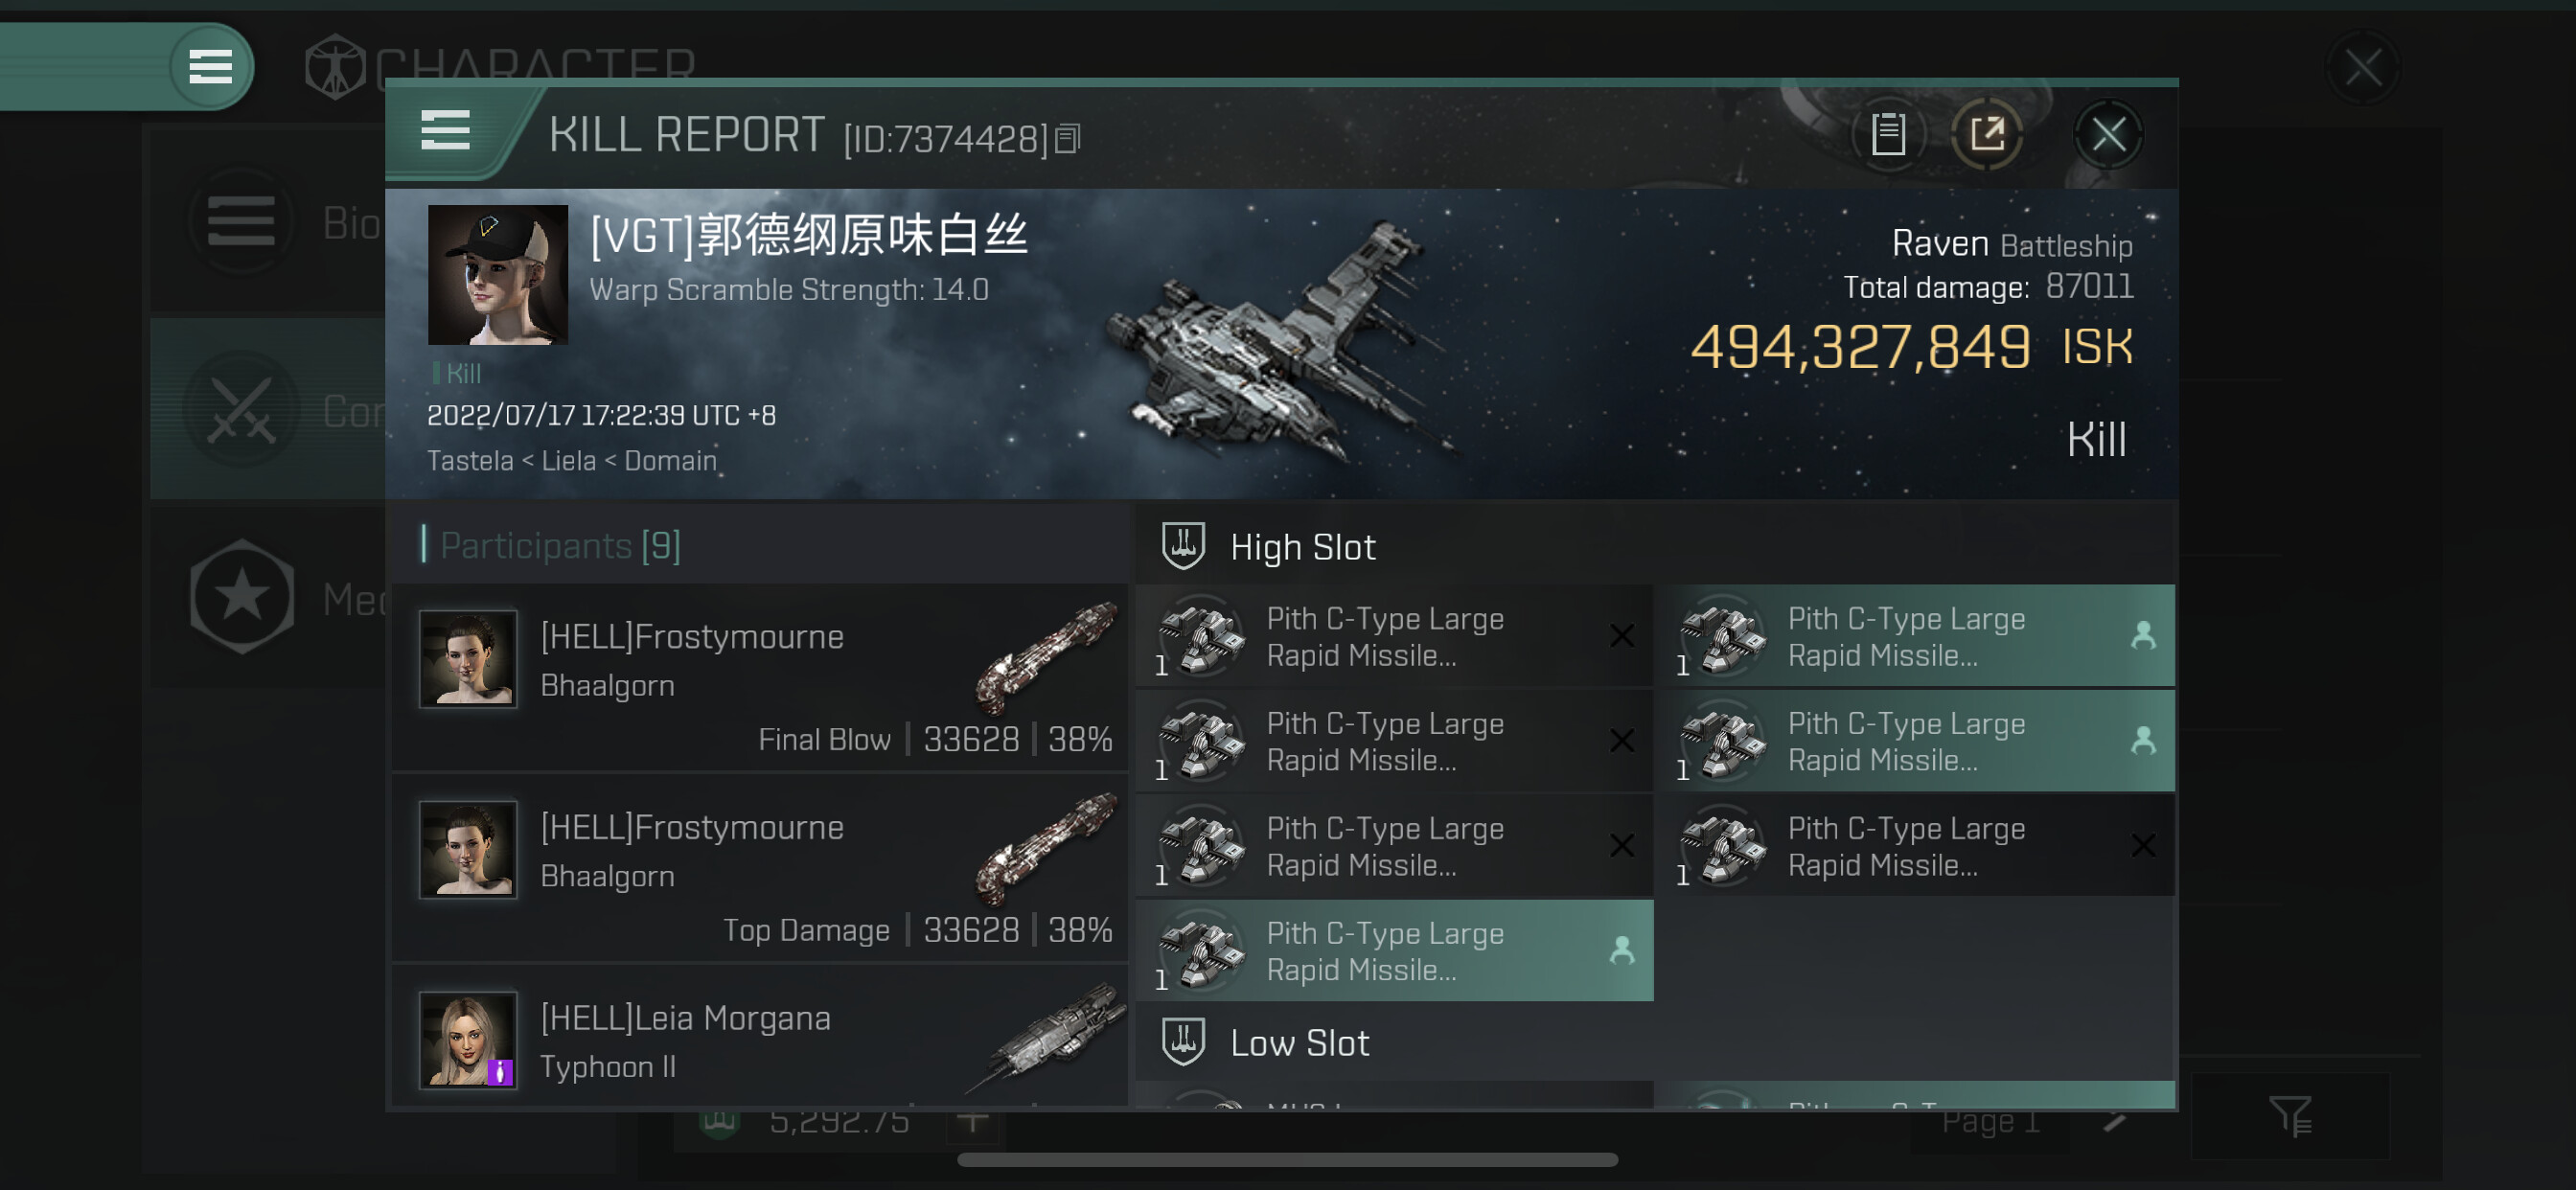Image resolution: width=2576 pixels, height=1190 pixels.
Task: Click the Participants [9] header
Action: pyautogui.click(x=559, y=545)
